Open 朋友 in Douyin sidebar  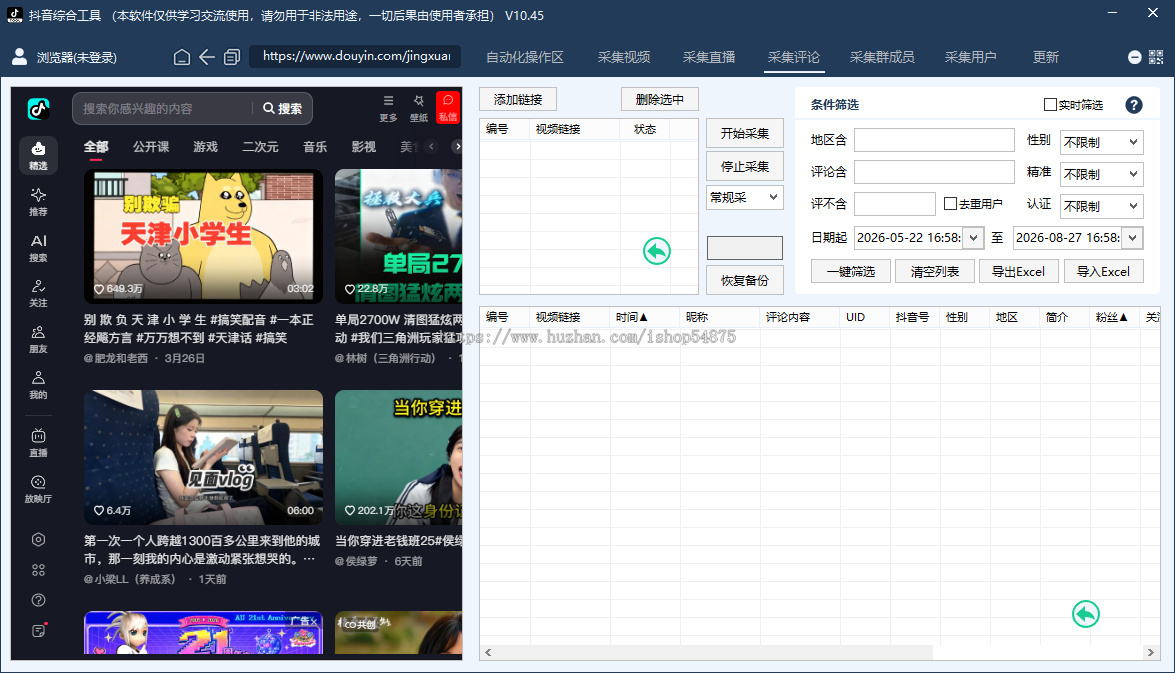38,339
